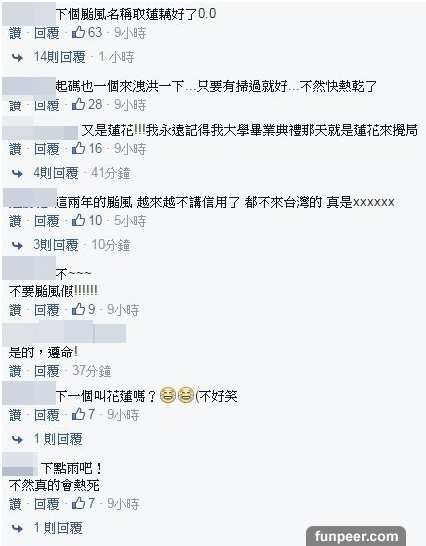Open the 9小時 timestamp of 花蓮 joke comment
This screenshot has width=426, height=546.
(123, 415)
